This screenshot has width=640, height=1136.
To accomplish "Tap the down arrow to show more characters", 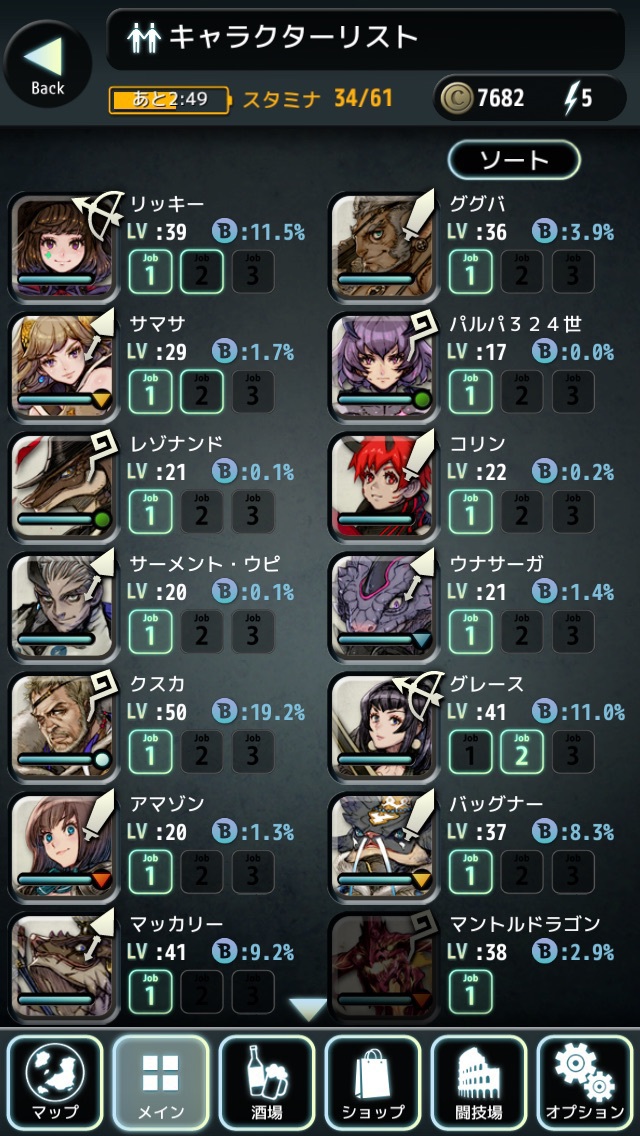I will pos(307,1008).
